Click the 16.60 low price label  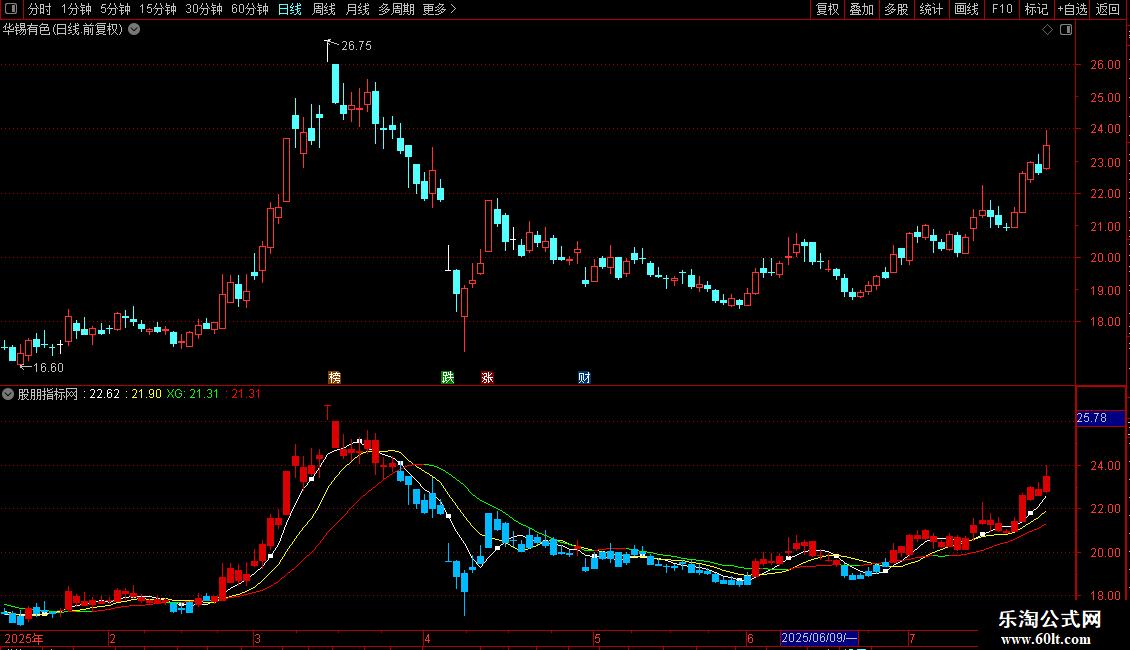tap(48, 368)
